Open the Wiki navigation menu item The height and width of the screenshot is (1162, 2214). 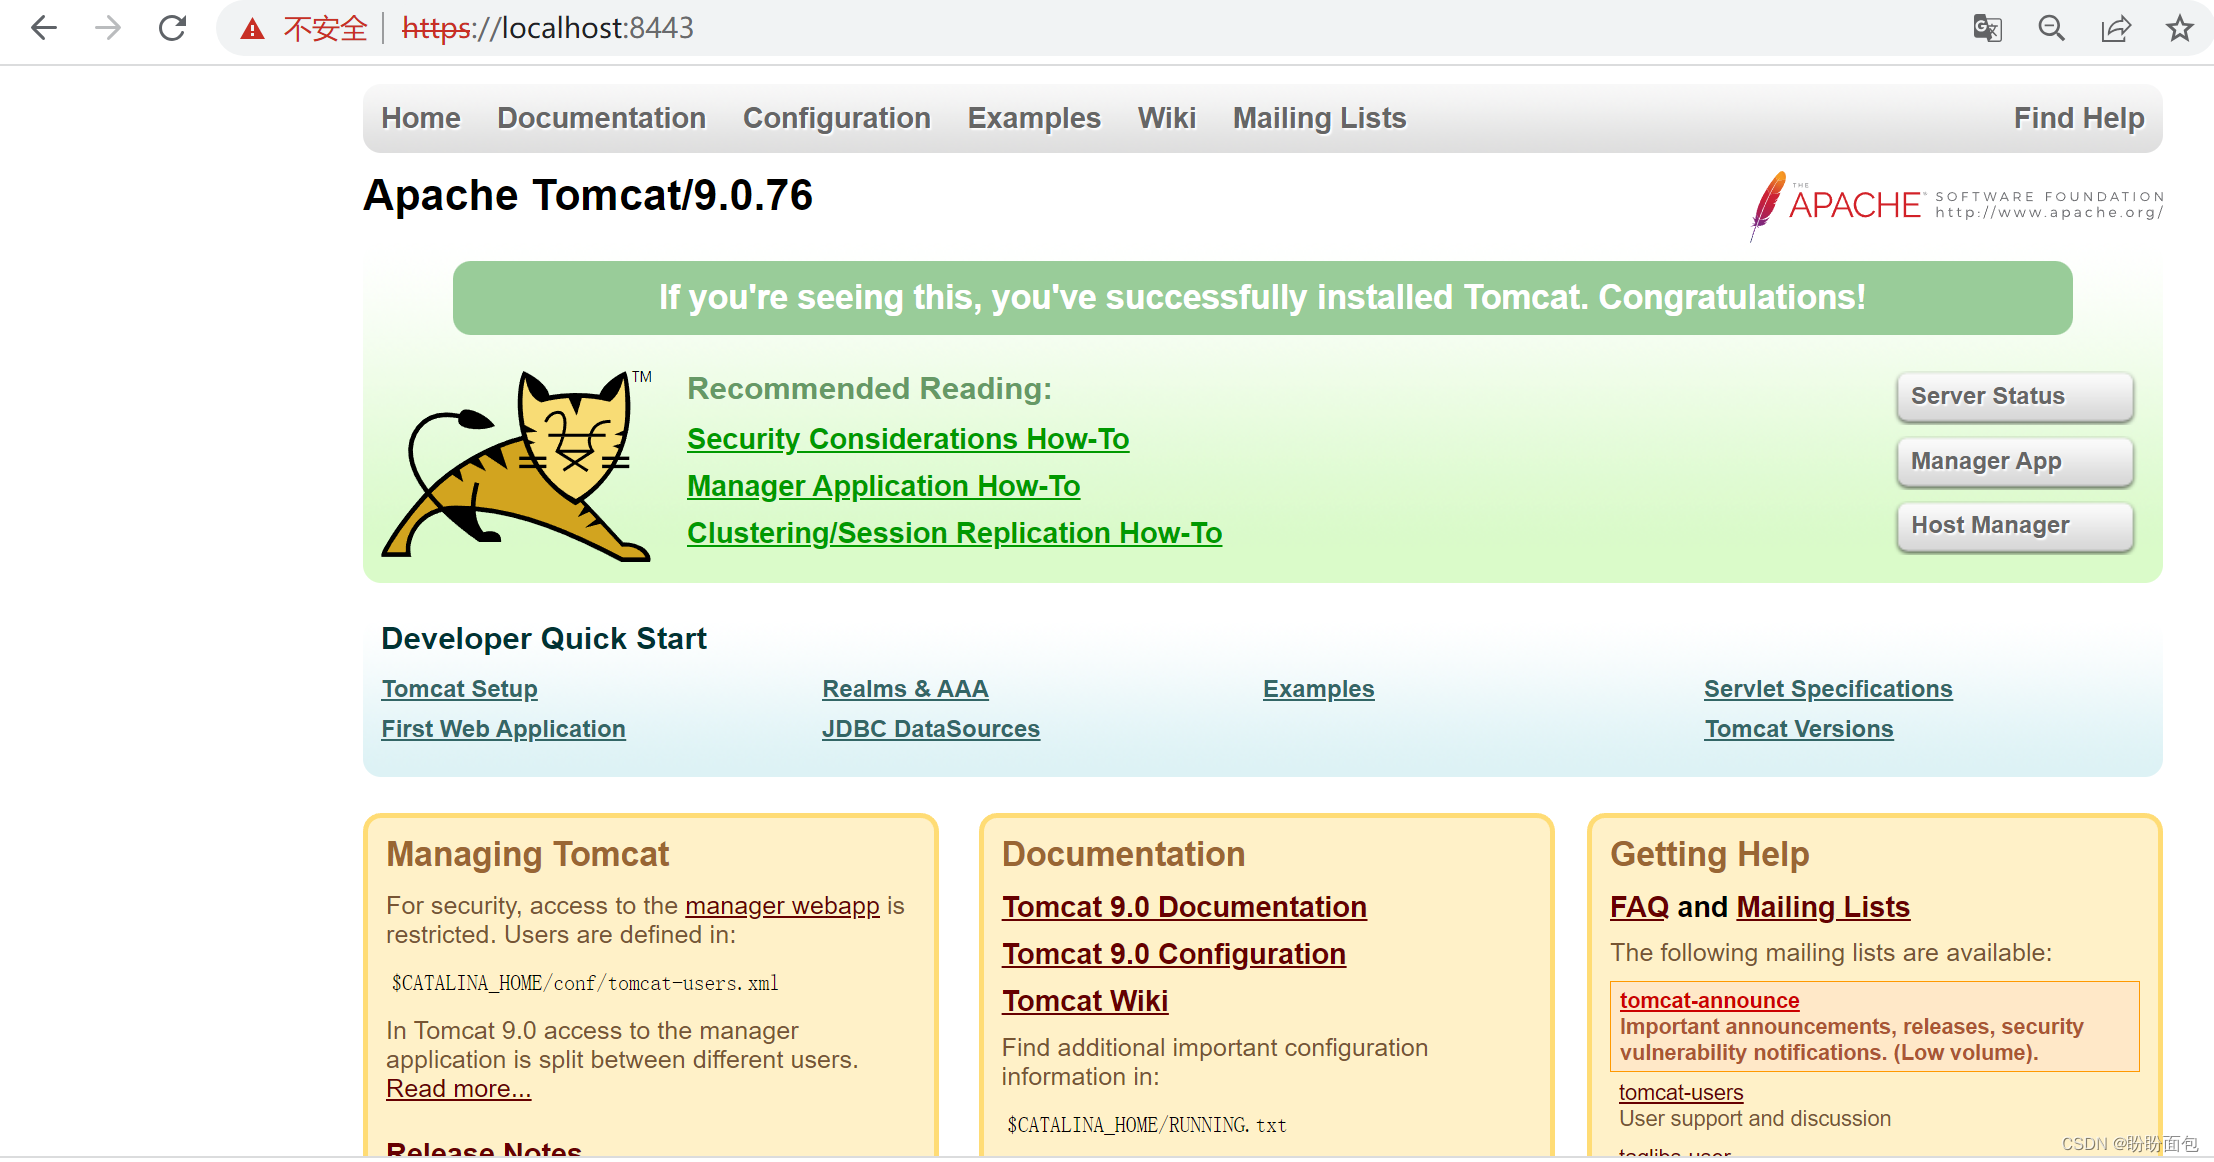click(1166, 117)
